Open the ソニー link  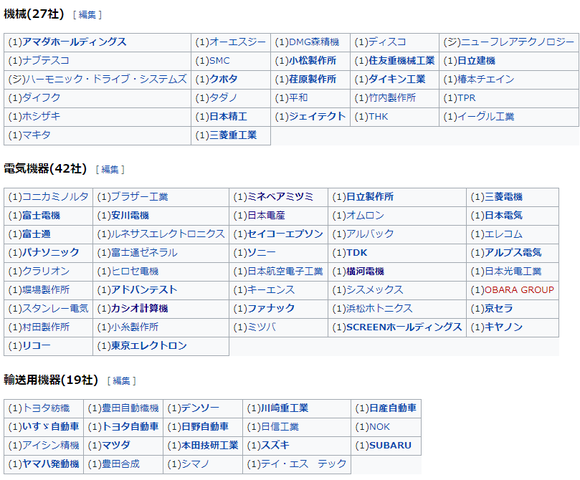261,253
